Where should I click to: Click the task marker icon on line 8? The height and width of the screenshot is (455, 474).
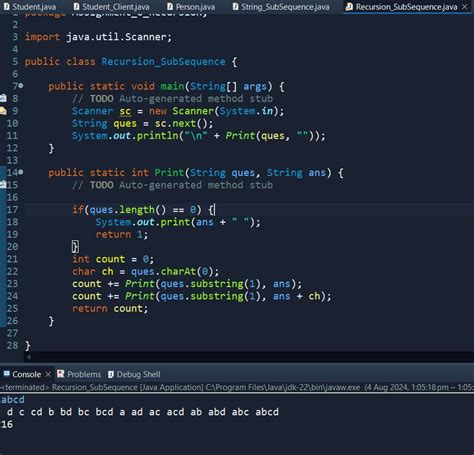pyautogui.click(x=3, y=98)
